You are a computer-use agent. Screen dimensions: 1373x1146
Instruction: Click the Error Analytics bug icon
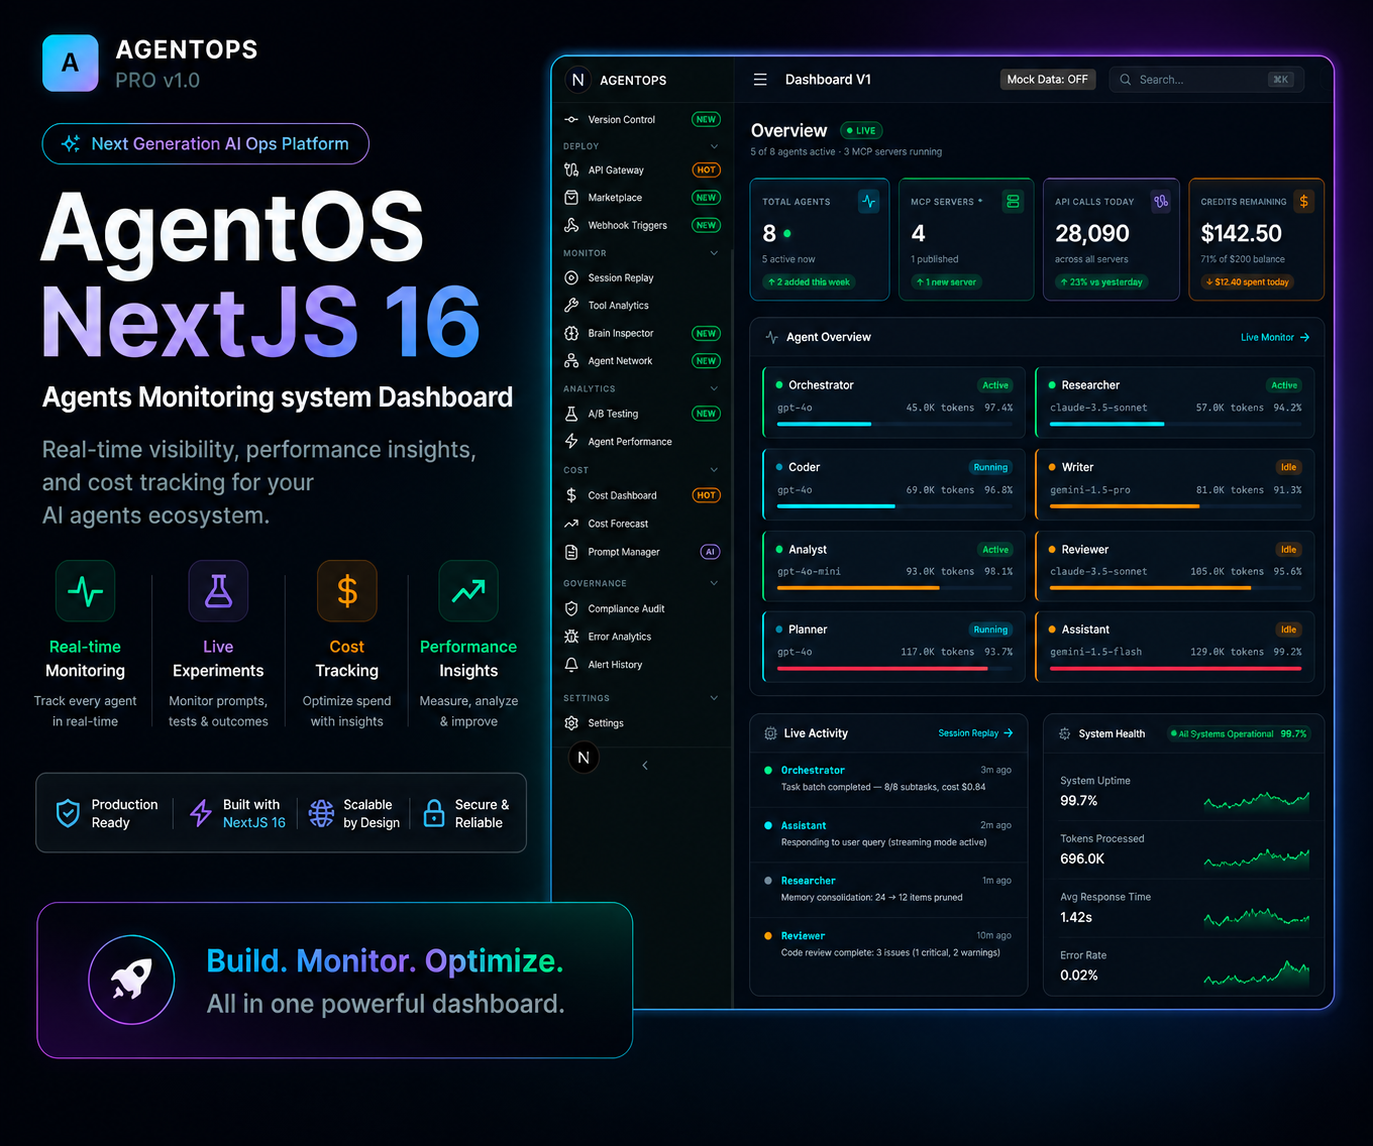[571, 636]
